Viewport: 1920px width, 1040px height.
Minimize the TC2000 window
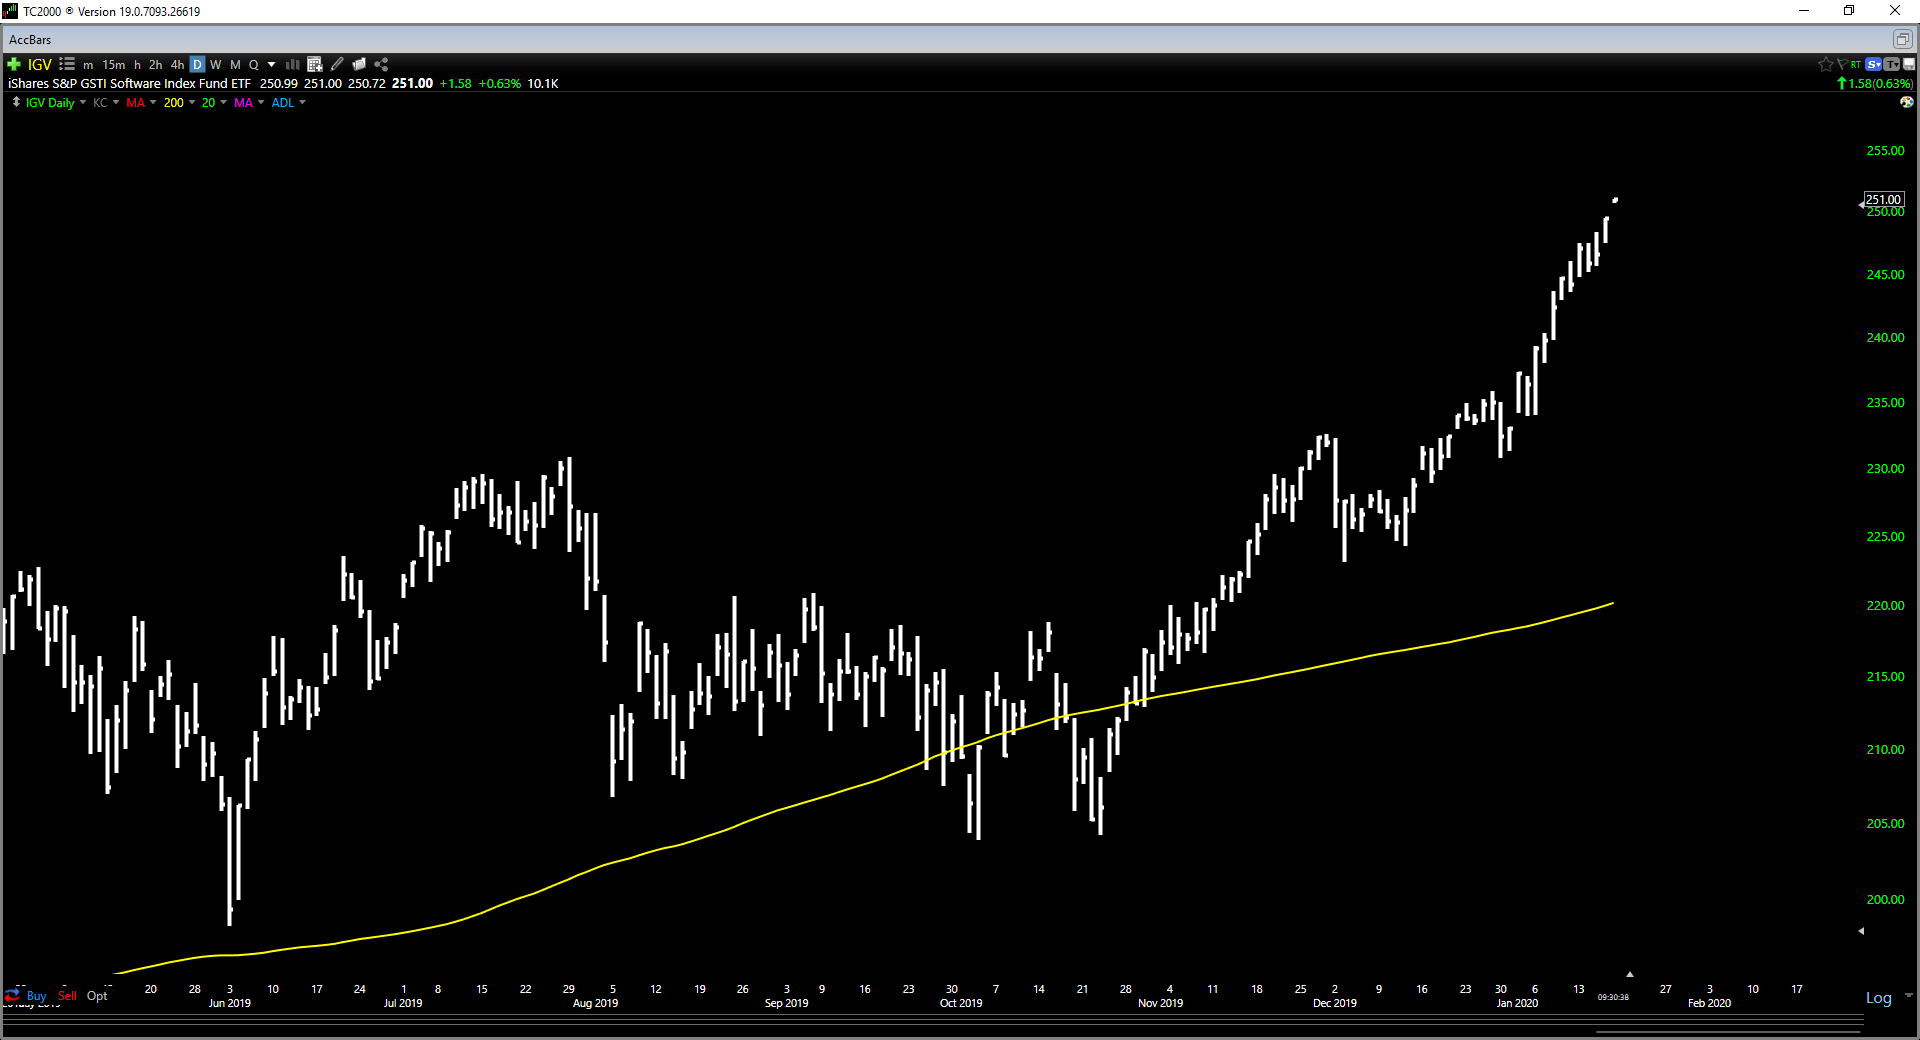coord(1804,11)
